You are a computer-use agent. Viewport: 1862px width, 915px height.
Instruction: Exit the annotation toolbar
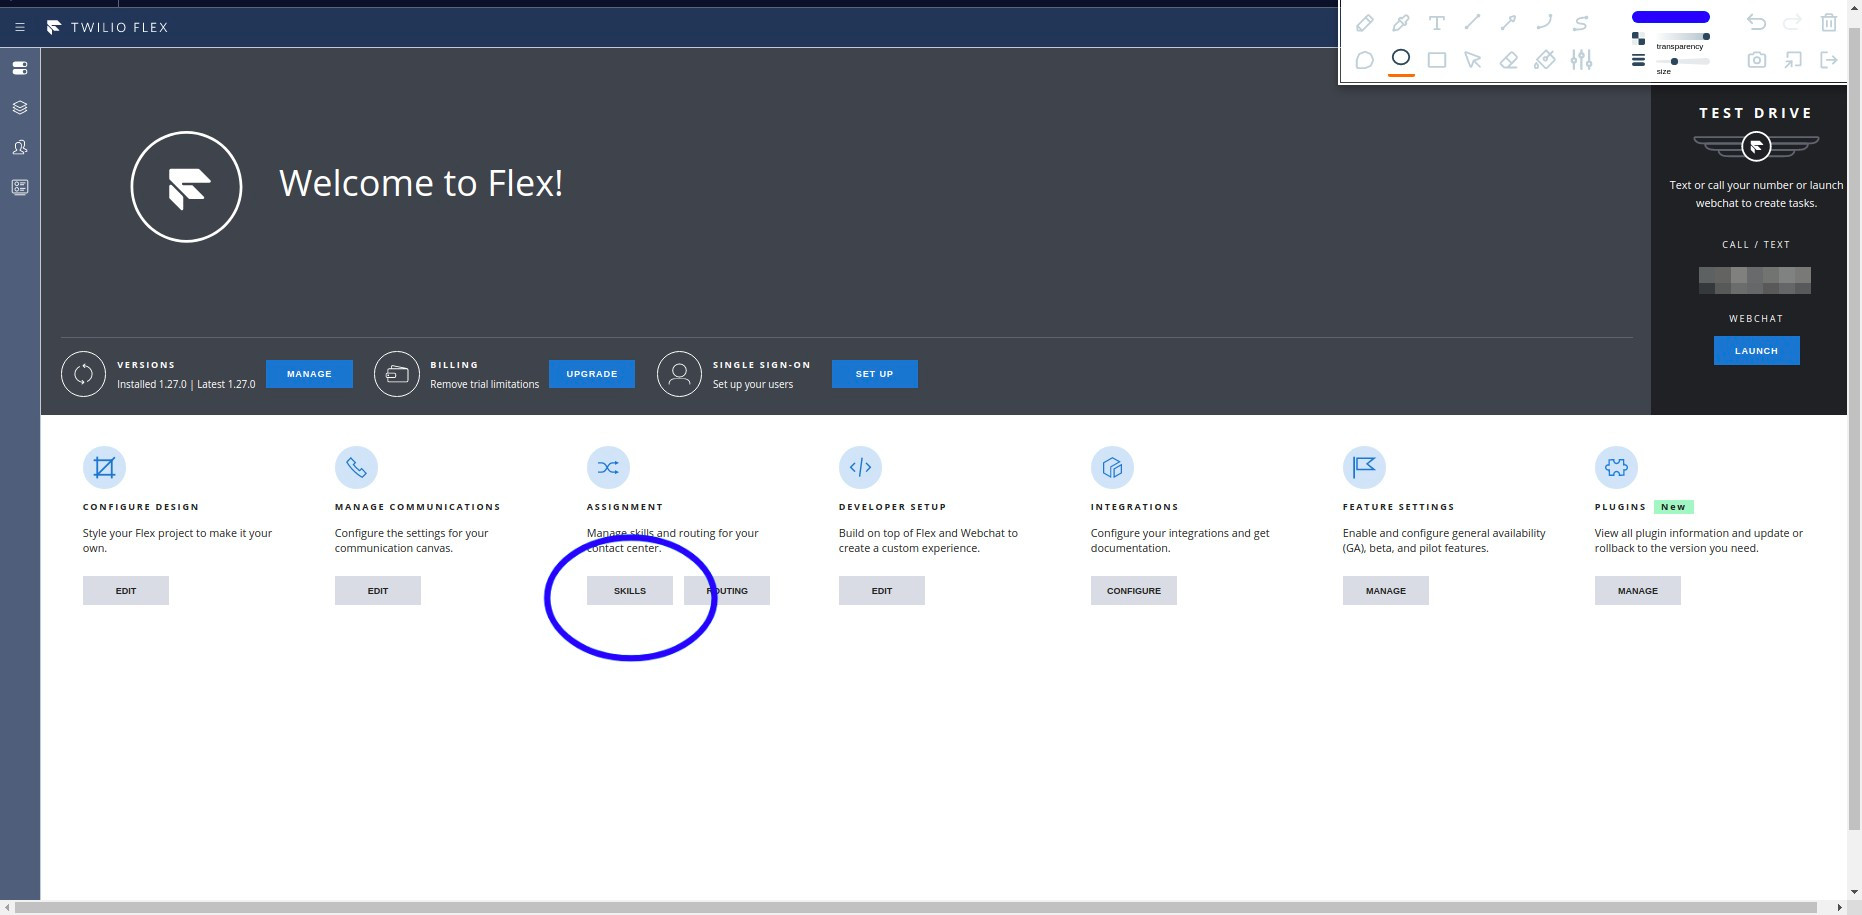click(x=1829, y=60)
